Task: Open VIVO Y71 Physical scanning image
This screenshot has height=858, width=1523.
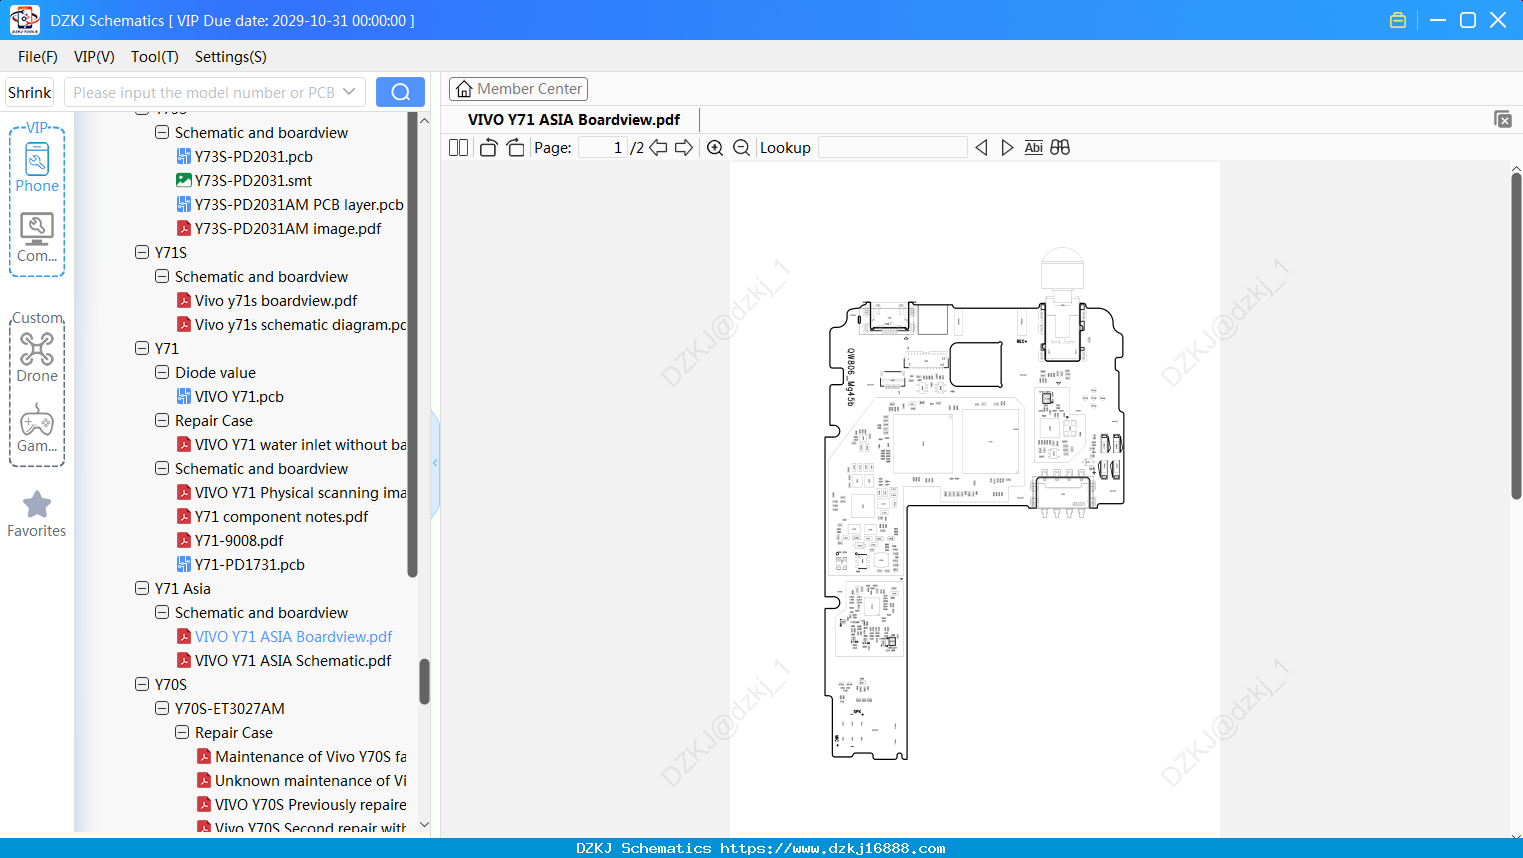Action: (292, 493)
